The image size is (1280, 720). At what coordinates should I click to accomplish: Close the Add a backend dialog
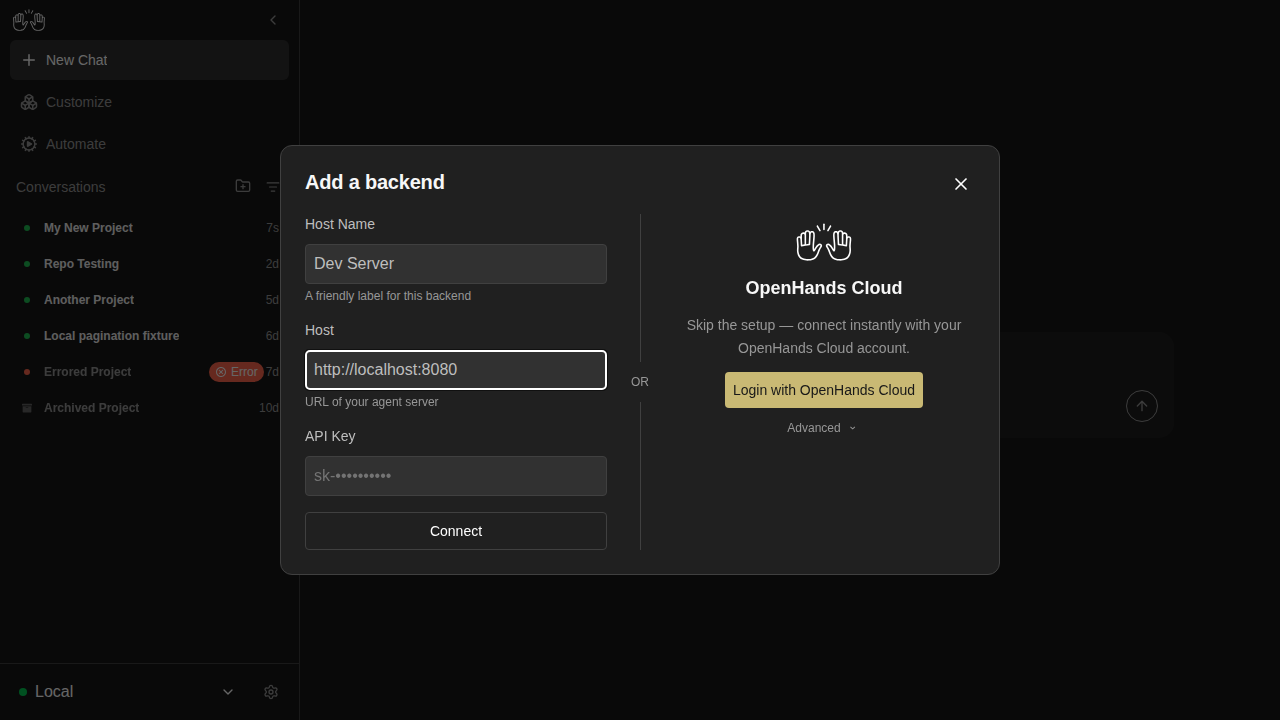961,184
